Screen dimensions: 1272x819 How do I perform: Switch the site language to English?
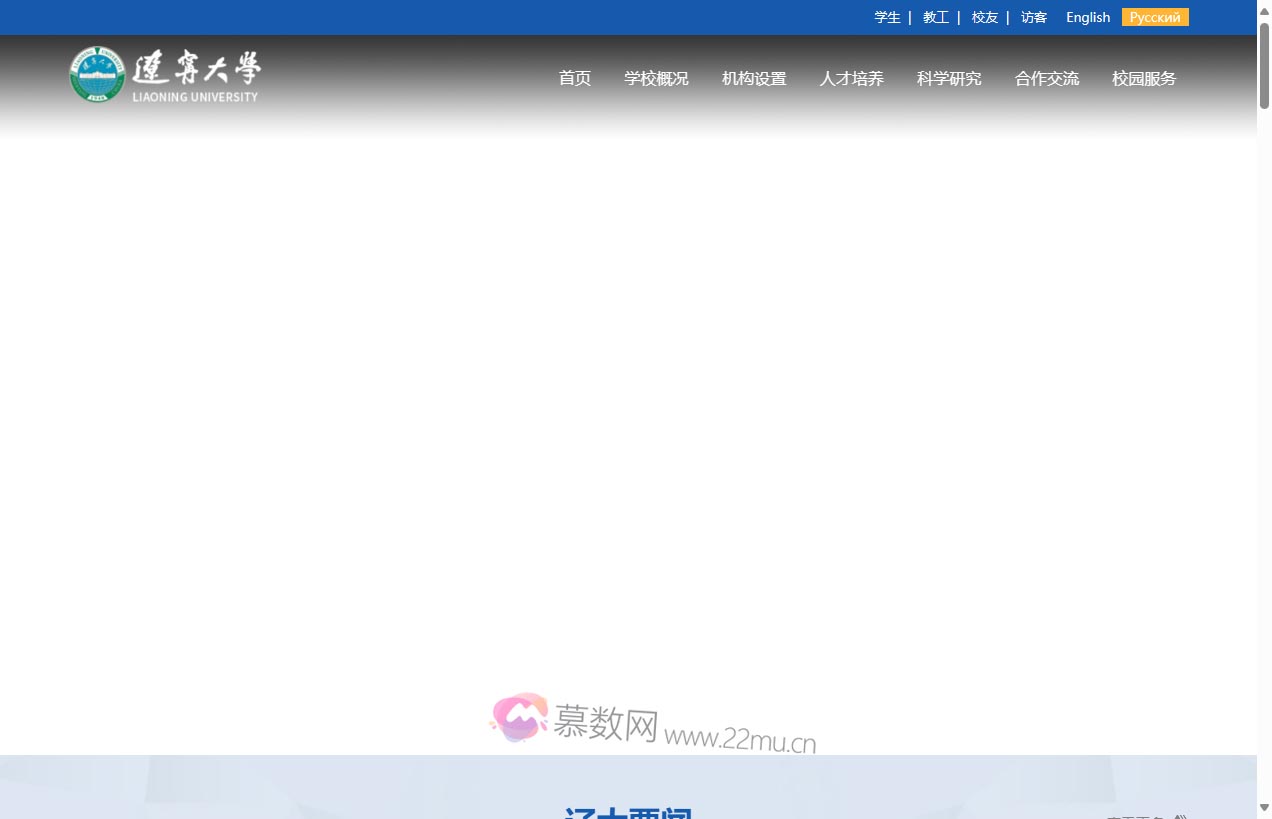[x=1087, y=17]
